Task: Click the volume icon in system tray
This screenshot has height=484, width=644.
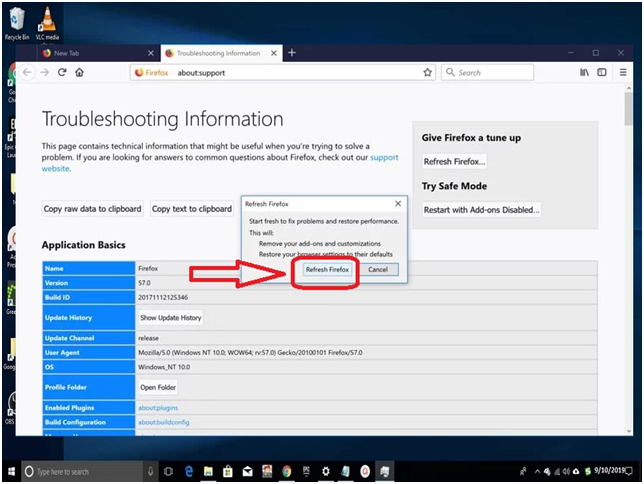Action: [566, 472]
